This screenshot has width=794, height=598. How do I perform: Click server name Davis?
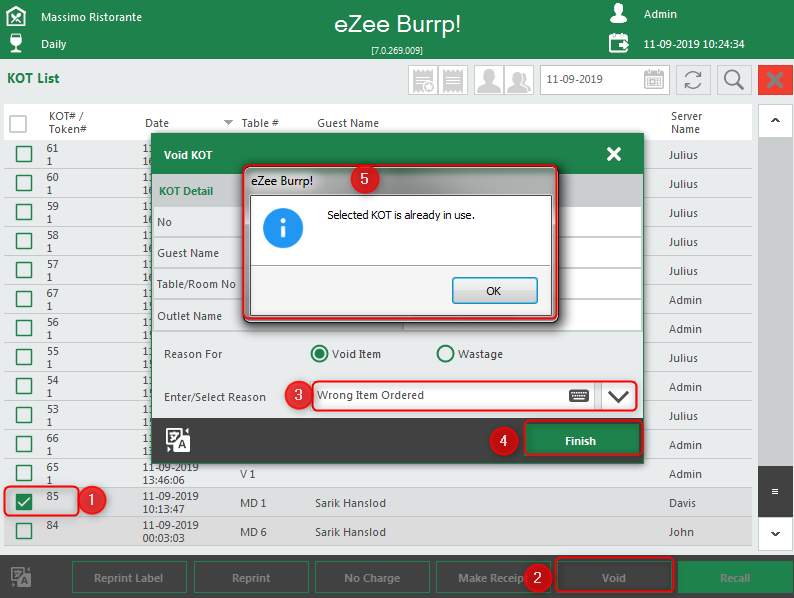point(682,503)
